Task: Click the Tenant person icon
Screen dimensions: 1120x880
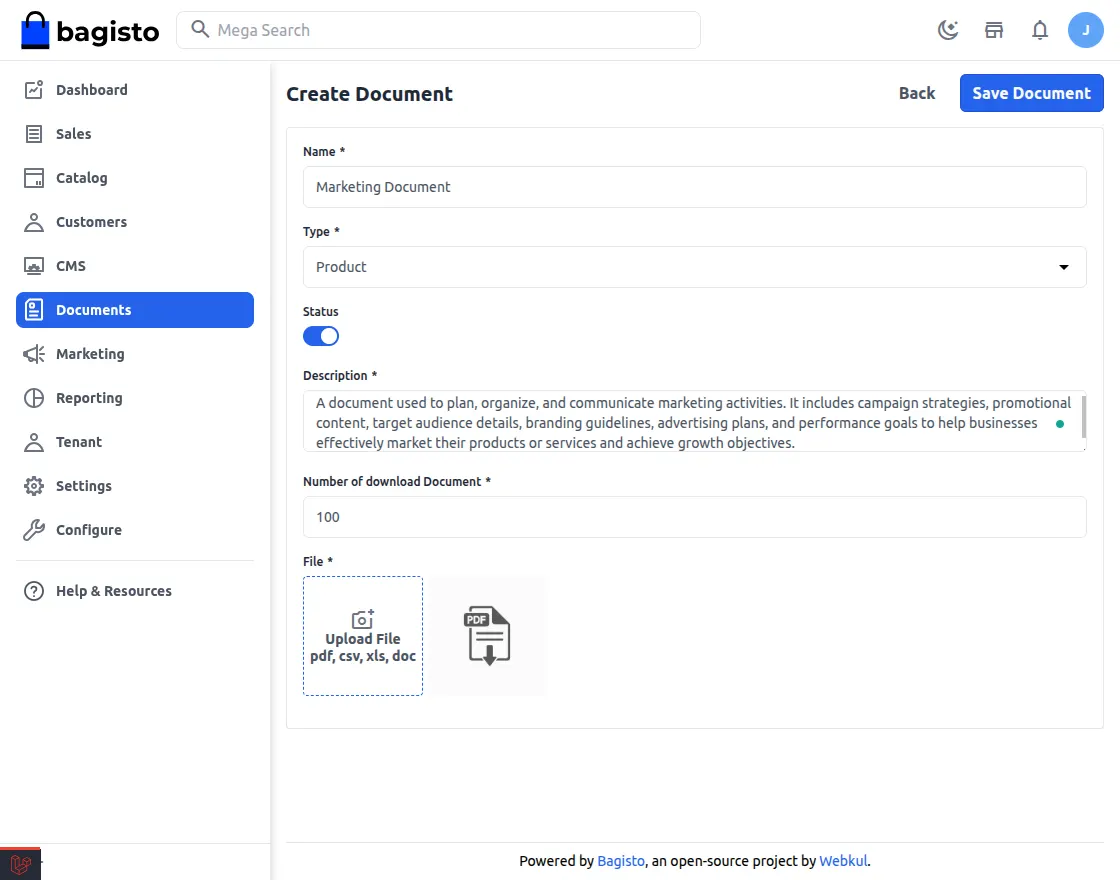Action: pos(34,442)
